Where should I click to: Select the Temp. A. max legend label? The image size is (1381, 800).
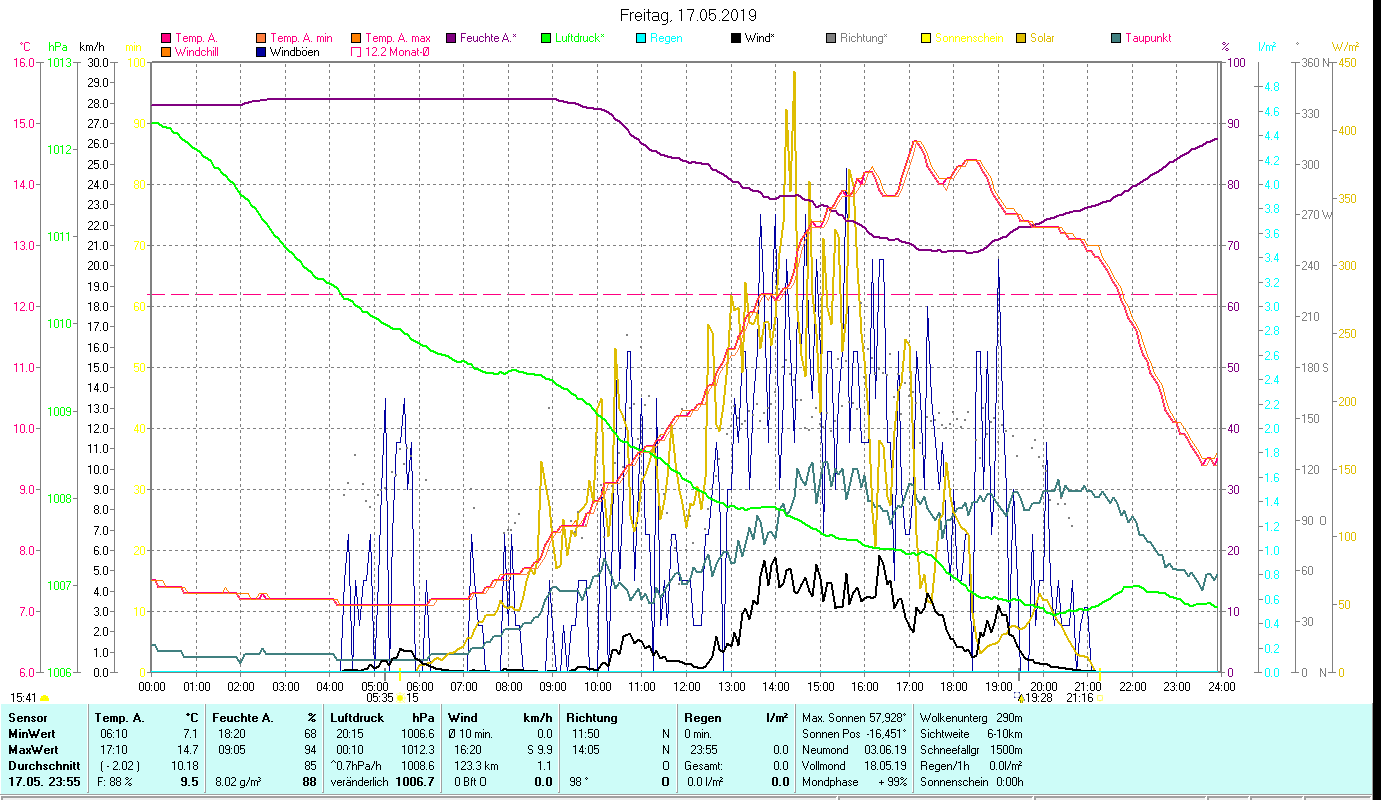point(398,39)
